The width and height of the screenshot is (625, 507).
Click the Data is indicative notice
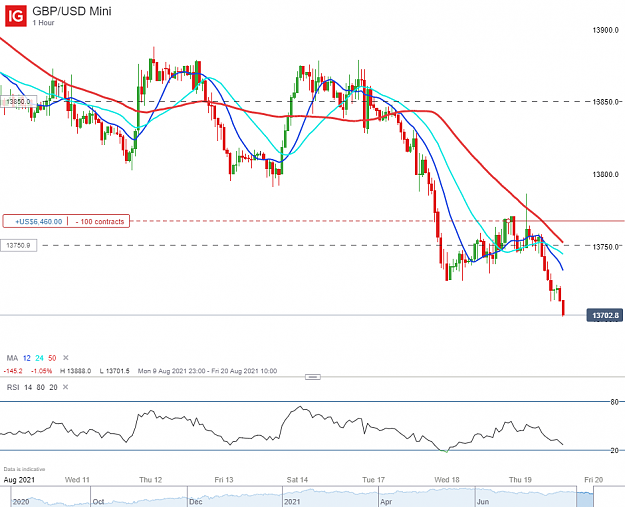pyautogui.click(x=24, y=469)
